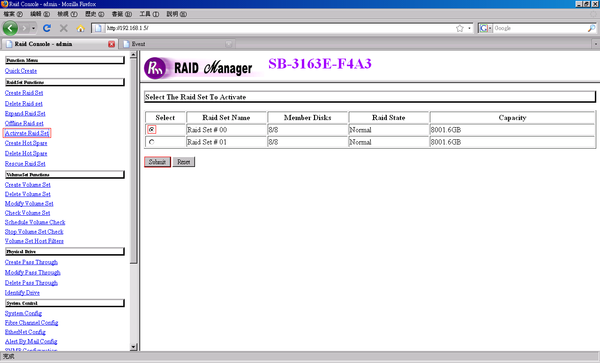Viewport: 600px width, 363px height.
Task: Open the Rescue Raid Set link
Action: click(25, 163)
